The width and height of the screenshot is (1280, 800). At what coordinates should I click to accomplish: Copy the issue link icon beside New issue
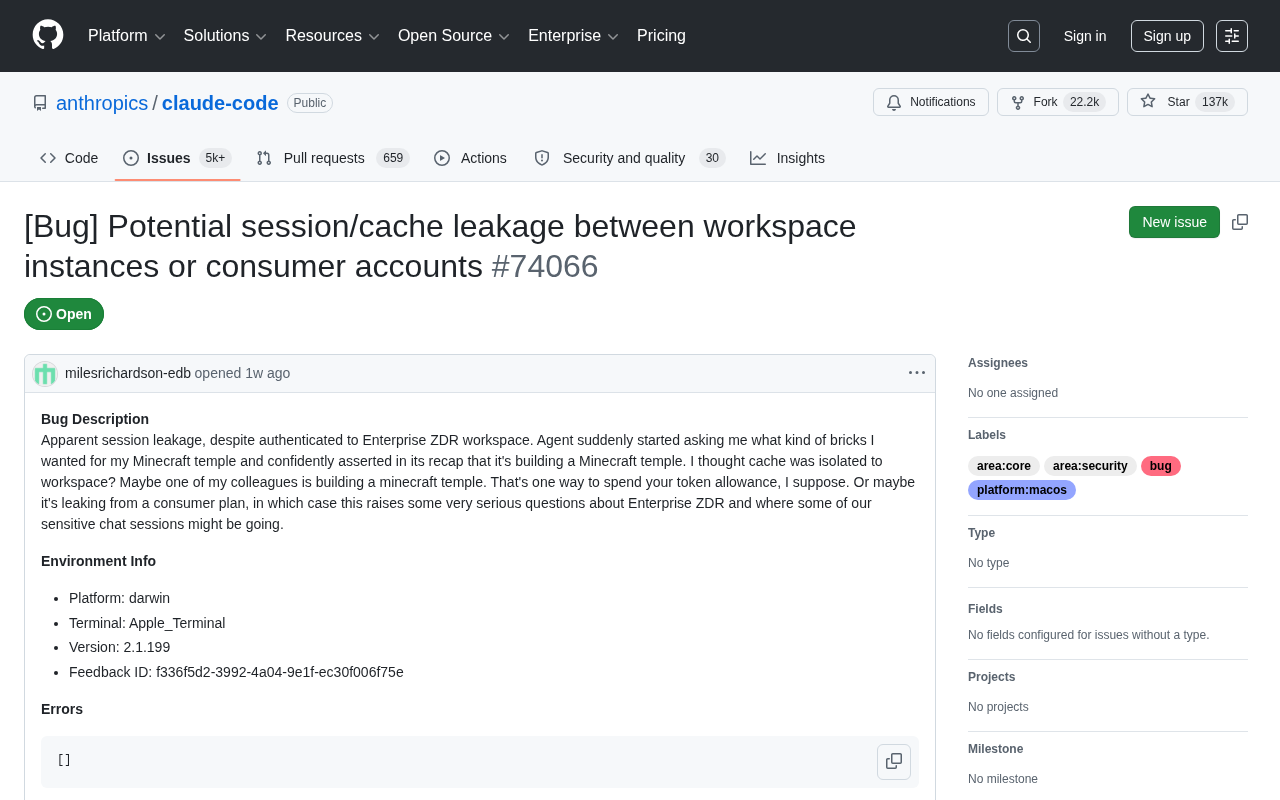1240,222
